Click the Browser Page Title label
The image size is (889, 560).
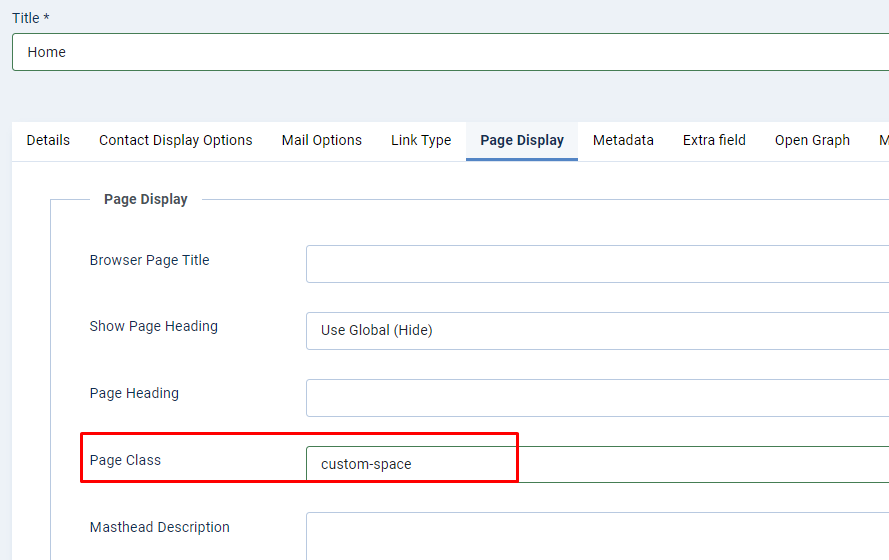(x=149, y=260)
